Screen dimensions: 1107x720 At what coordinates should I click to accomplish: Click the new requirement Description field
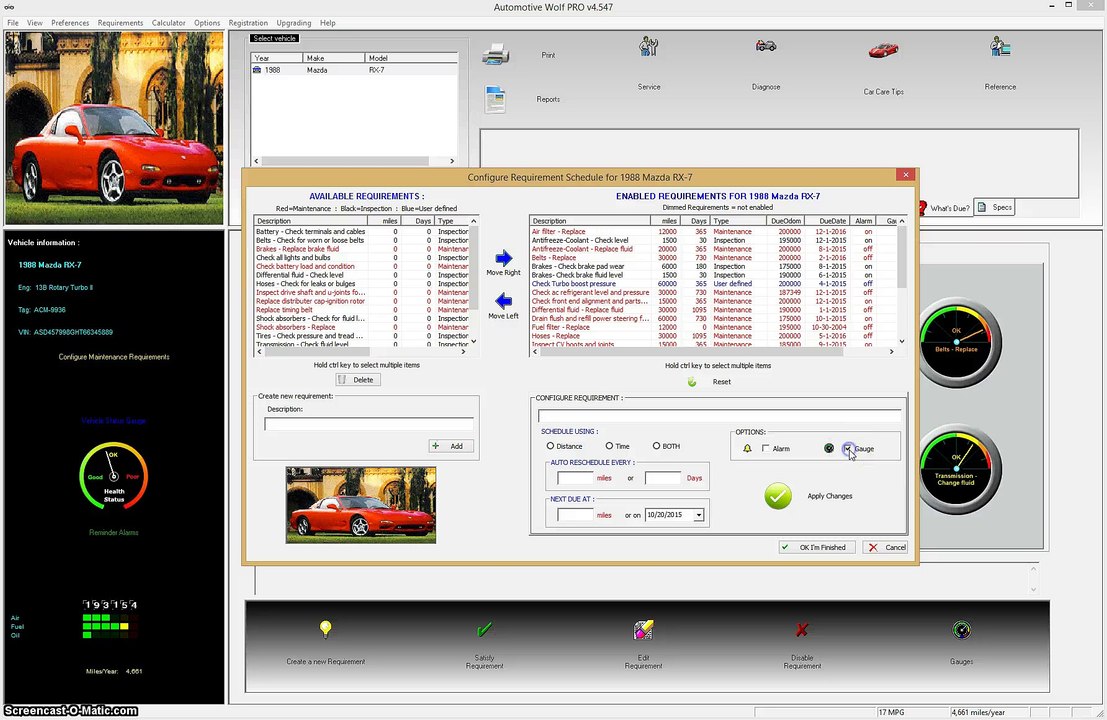(x=369, y=424)
